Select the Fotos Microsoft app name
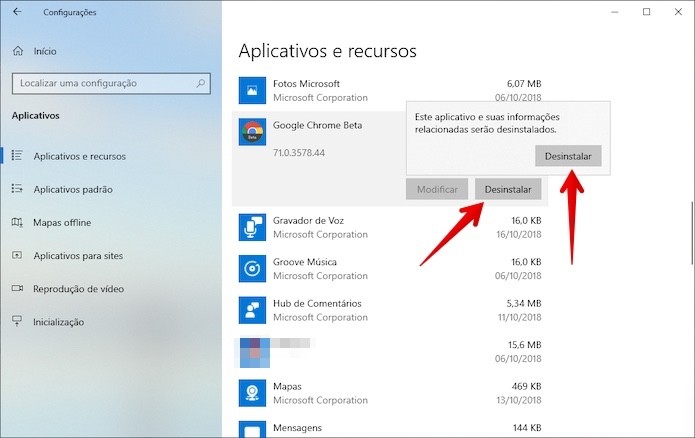695x438 pixels. (306, 84)
